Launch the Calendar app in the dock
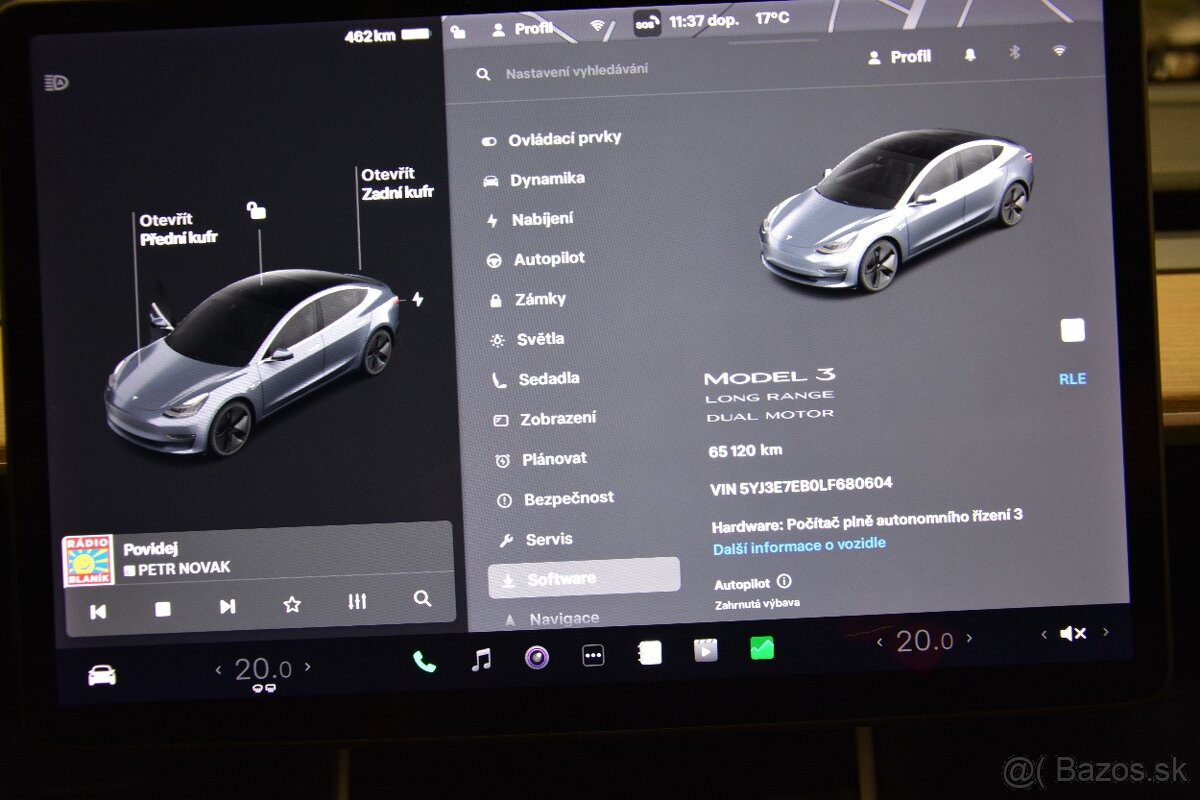The width and height of the screenshot is (1200, 800). [x=650, y=653]
